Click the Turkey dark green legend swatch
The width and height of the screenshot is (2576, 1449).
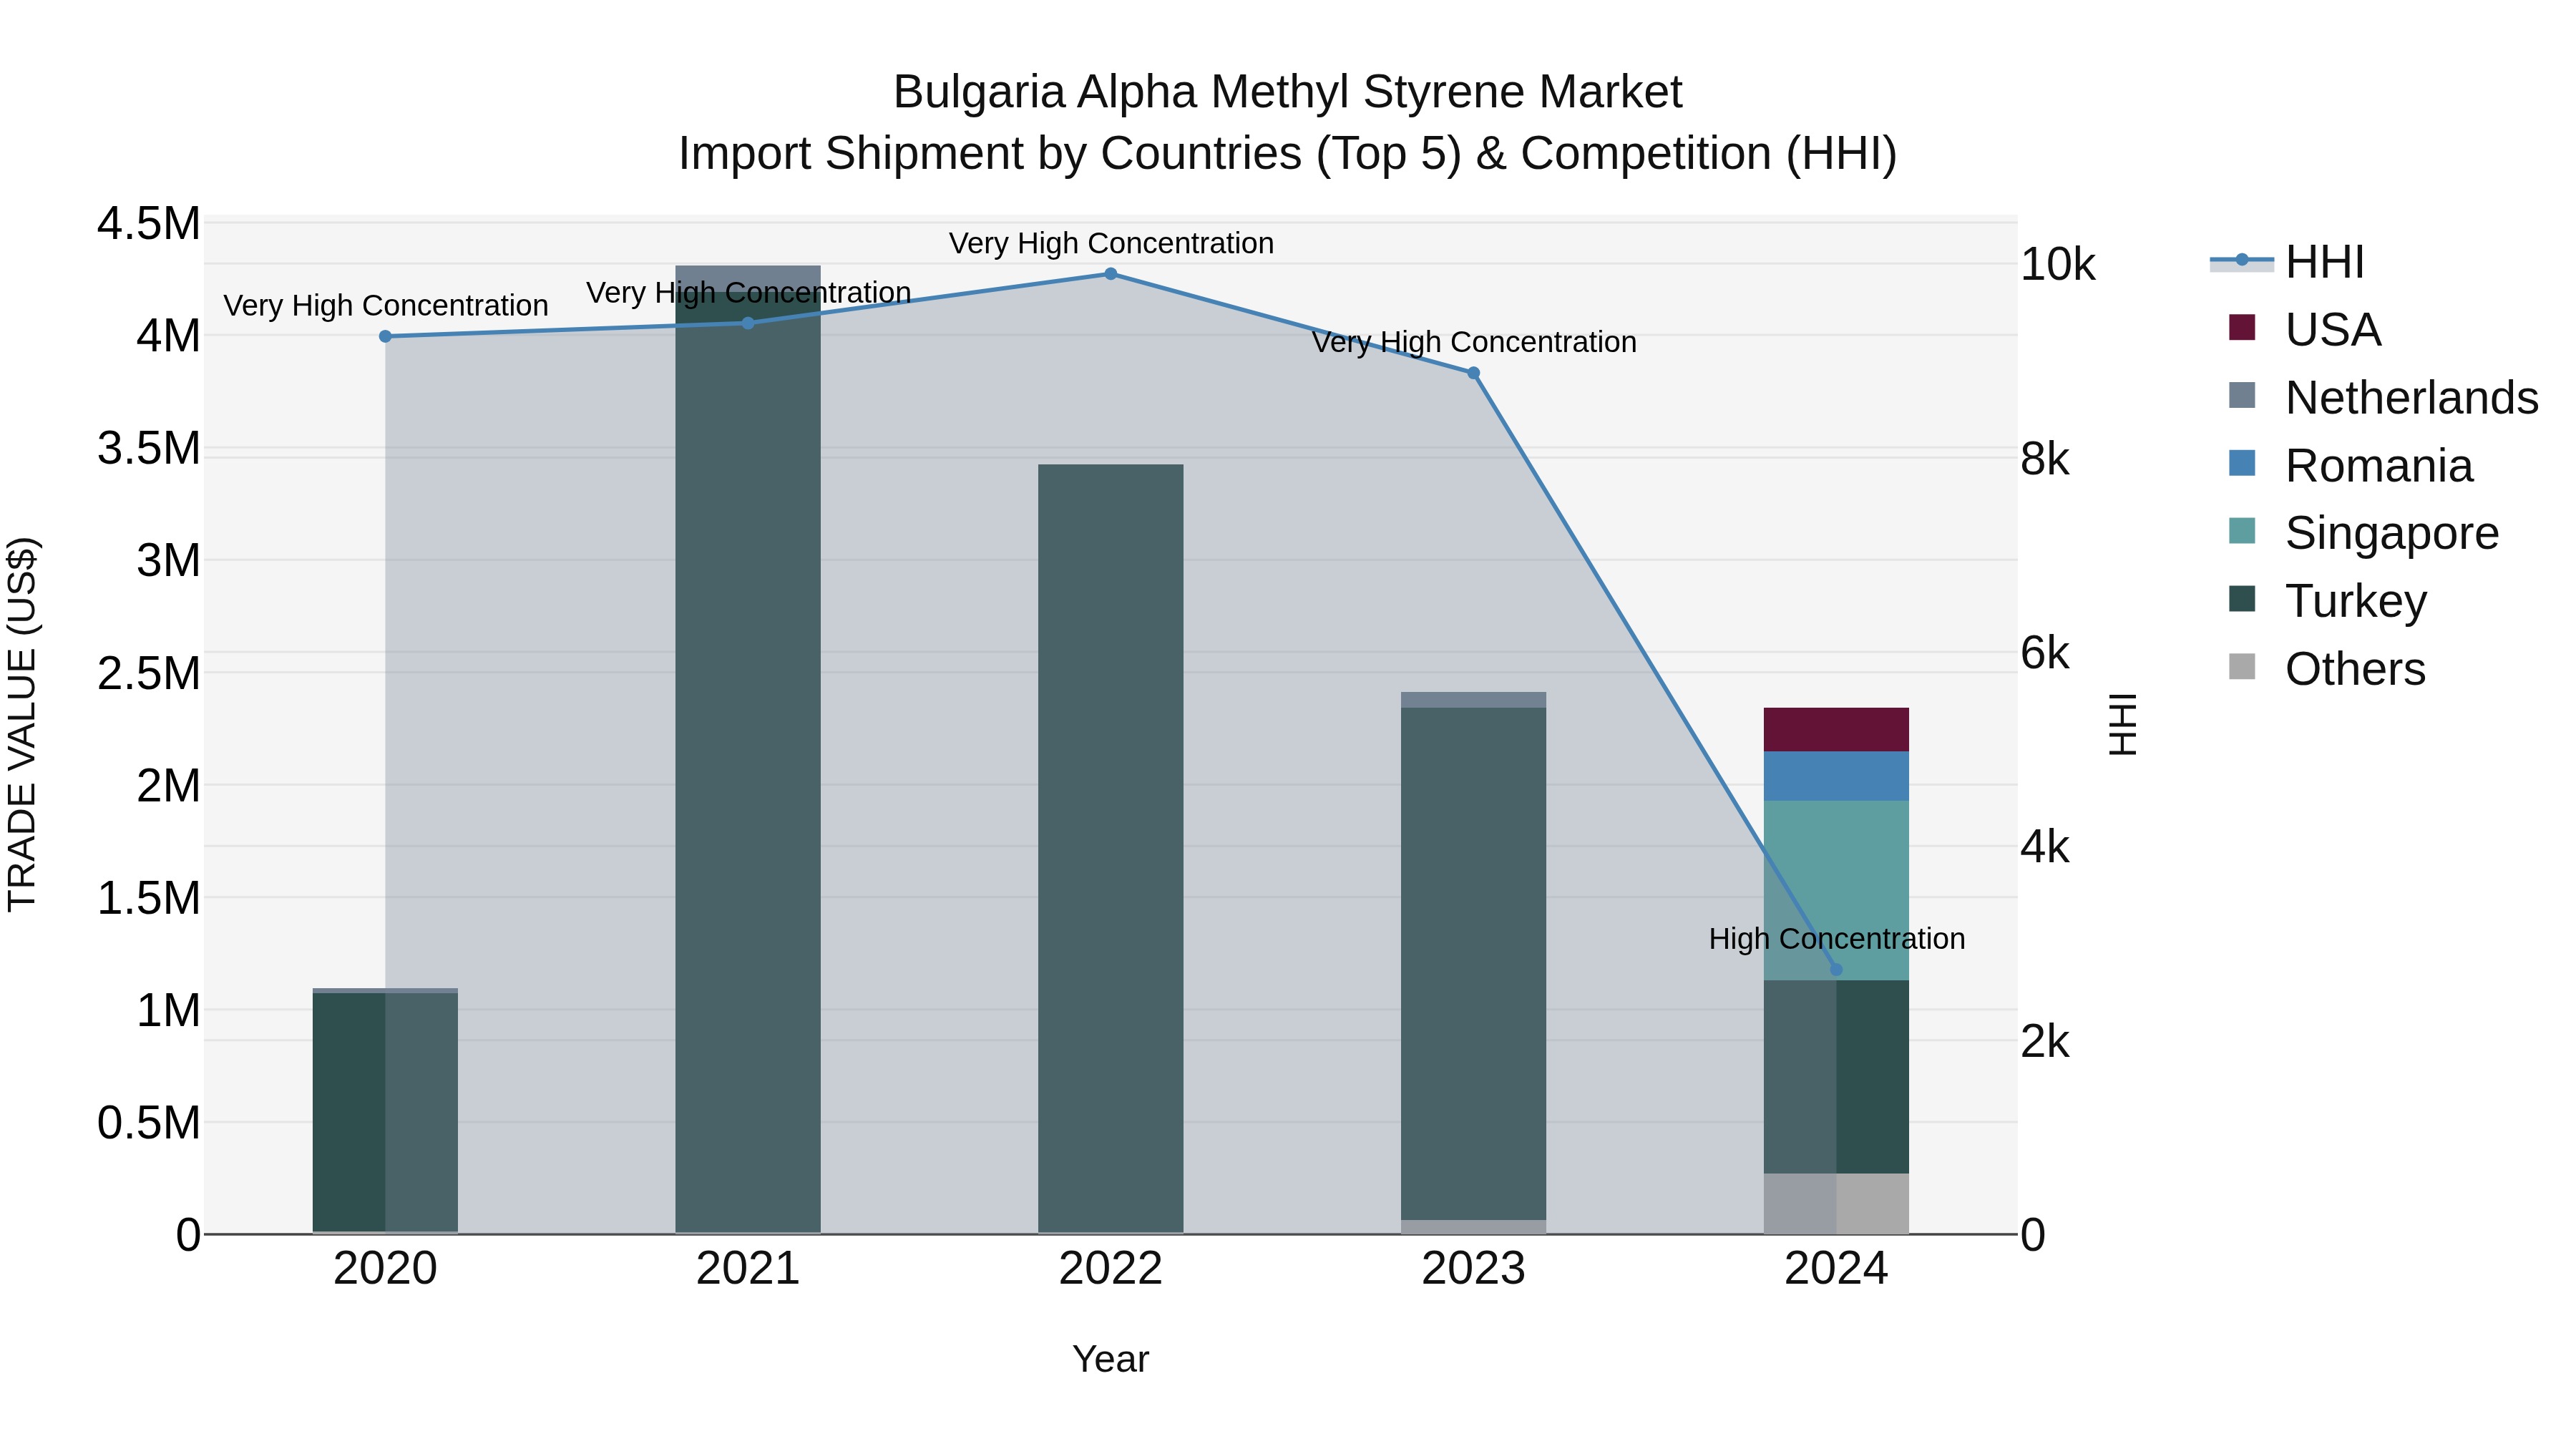pos(2242,599)
